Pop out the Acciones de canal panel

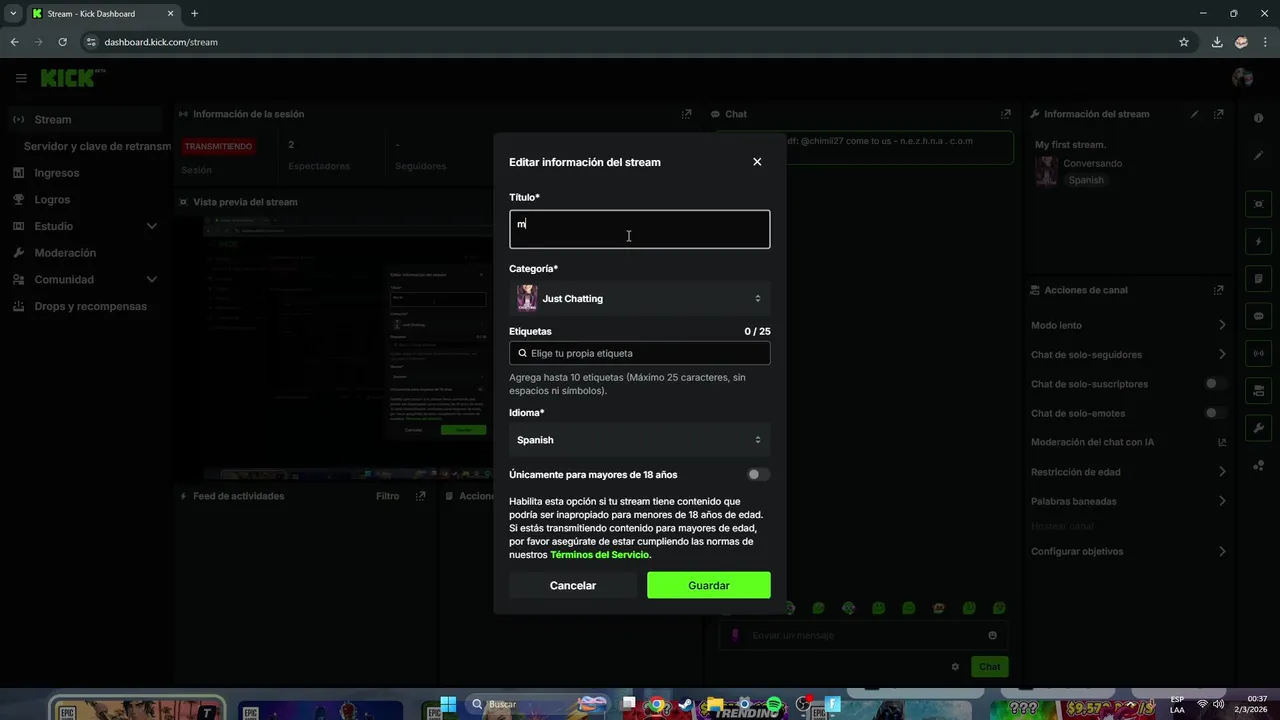[x=1218, y=290]
